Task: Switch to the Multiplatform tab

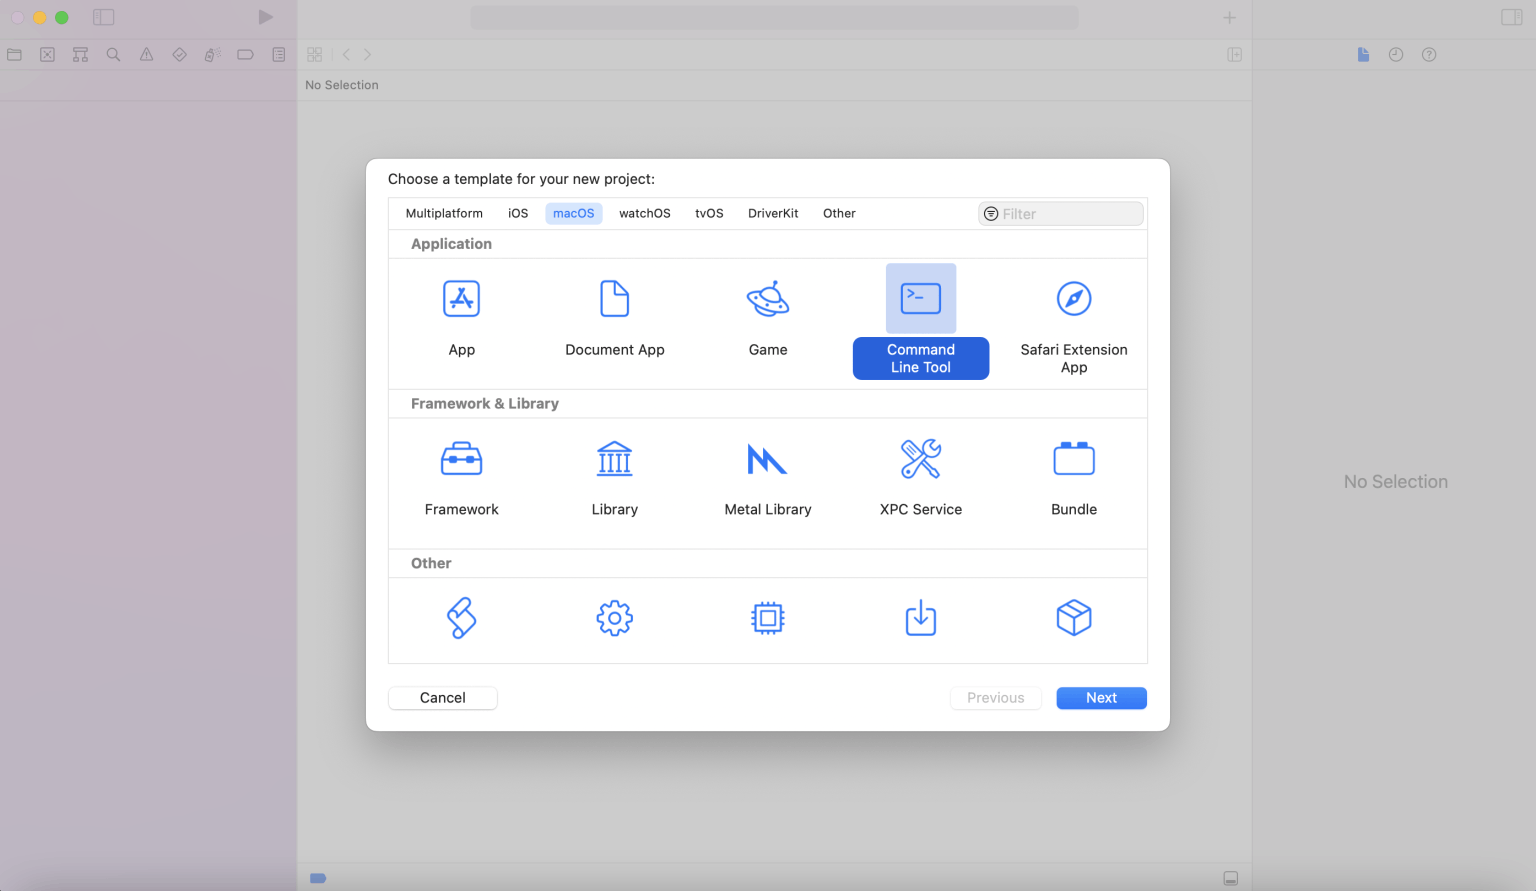Action: pos(444,213)
